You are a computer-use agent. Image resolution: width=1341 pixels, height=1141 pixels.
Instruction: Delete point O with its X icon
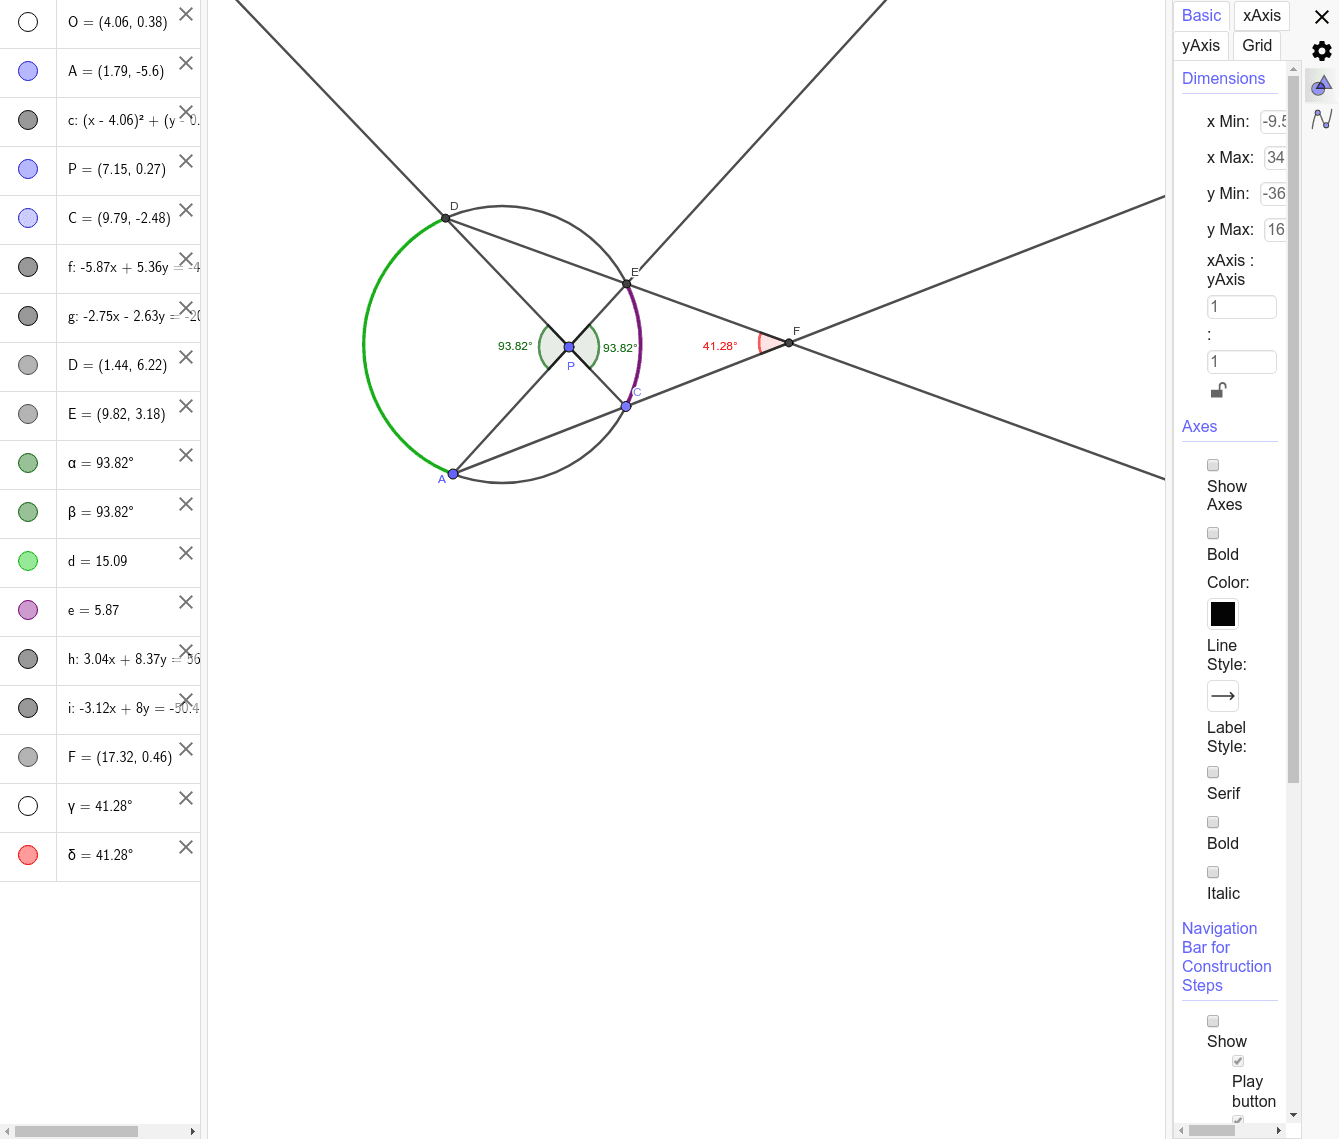185,14
